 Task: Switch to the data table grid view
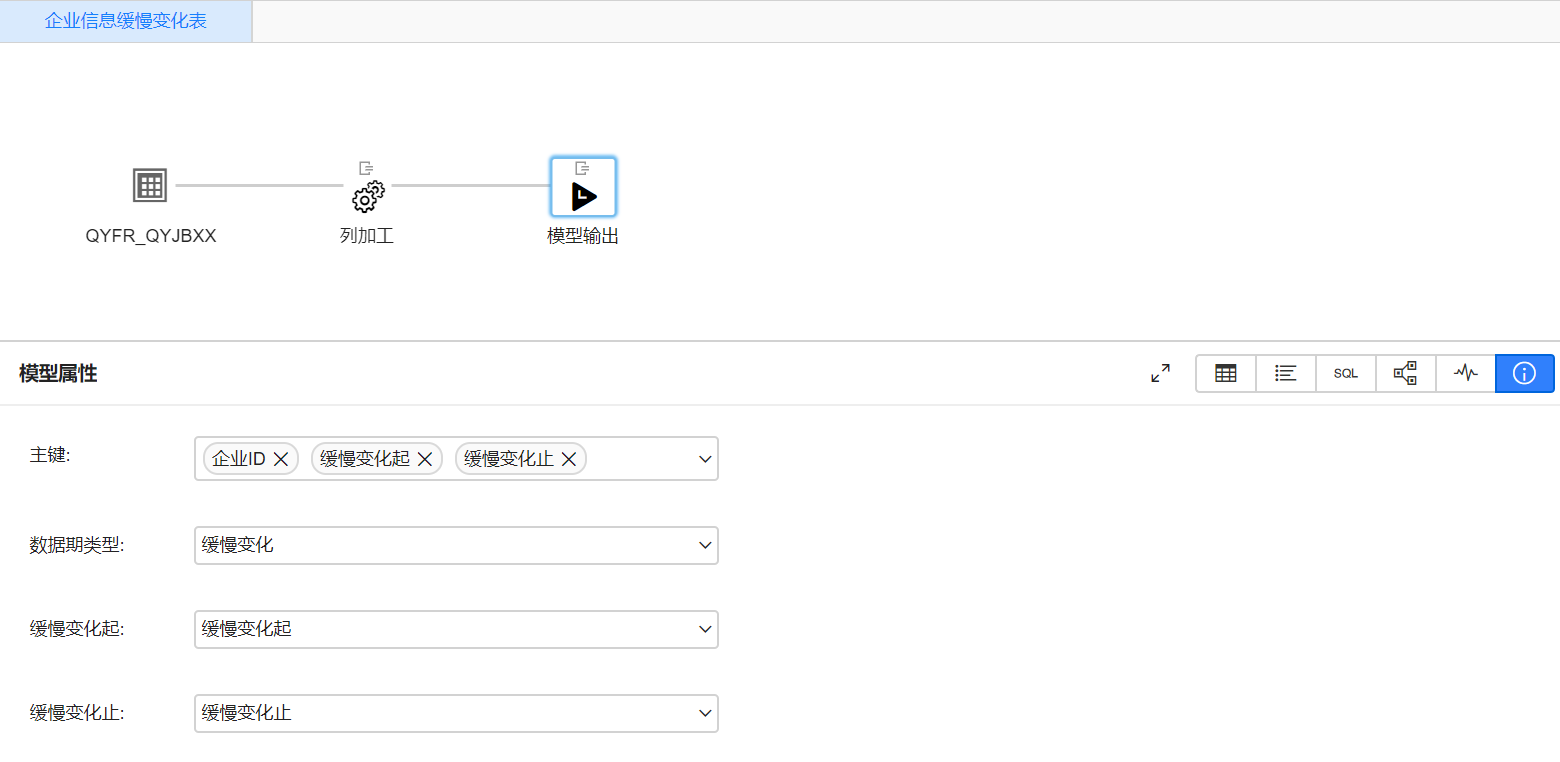1225,373
